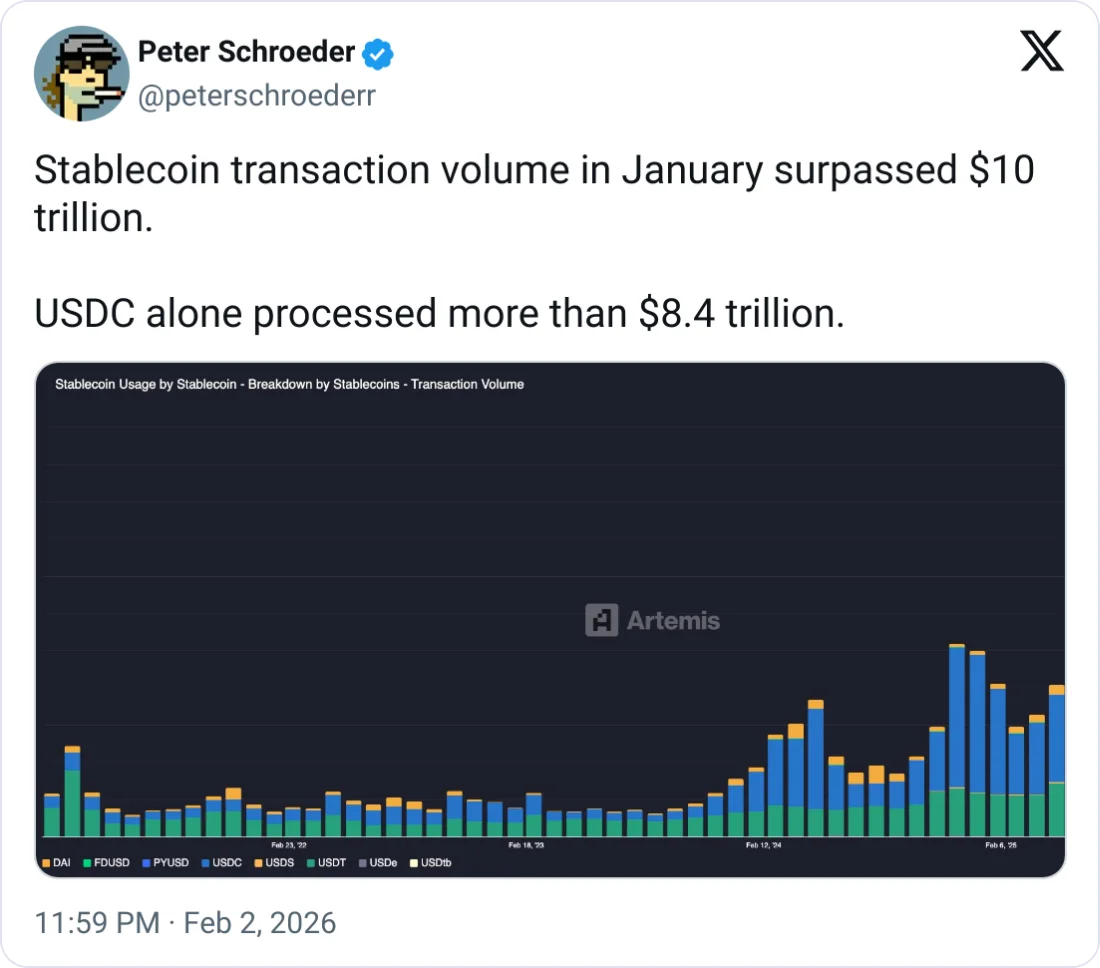Hide the USDC series via legend

point(221,862)
